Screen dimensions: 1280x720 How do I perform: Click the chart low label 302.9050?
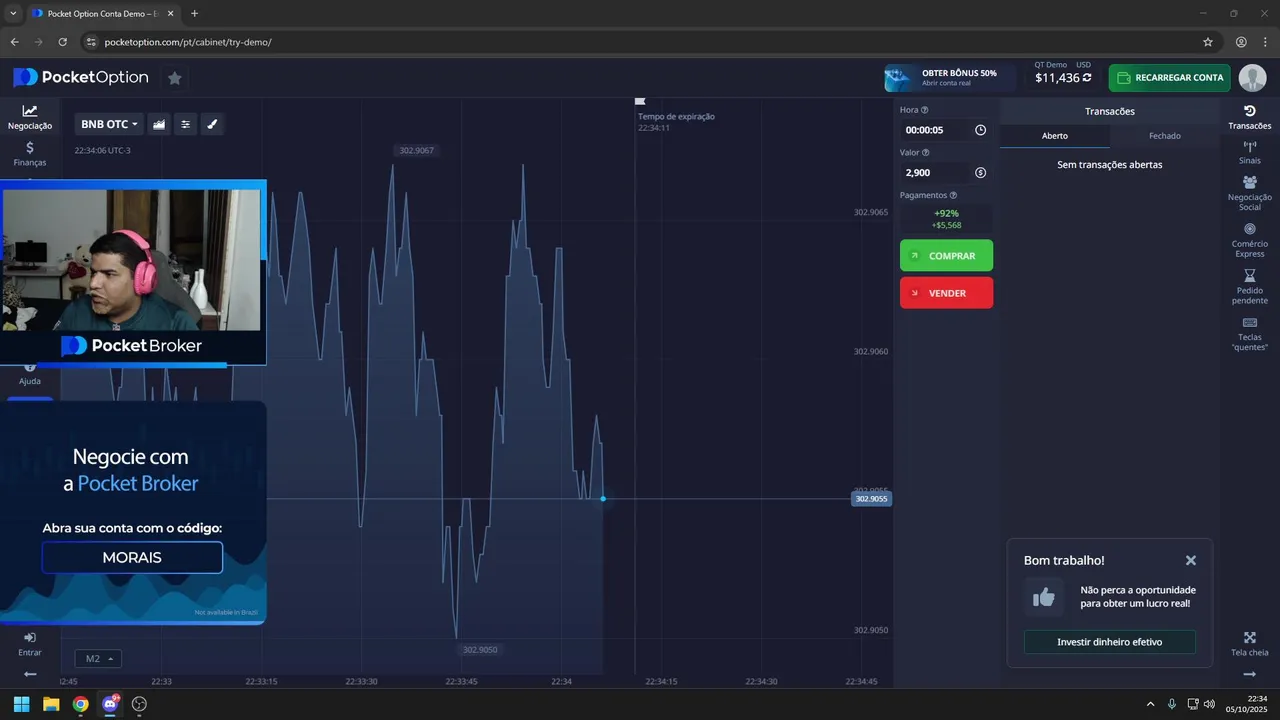[480, 650]
